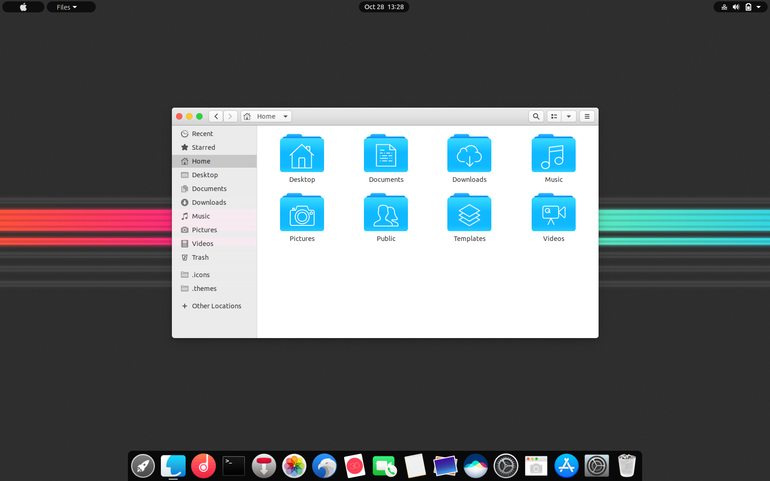Image resolution: width=770 pixels, height=481 pixels.
Task: Select the Templates folder icon
Action: point(469,212)
